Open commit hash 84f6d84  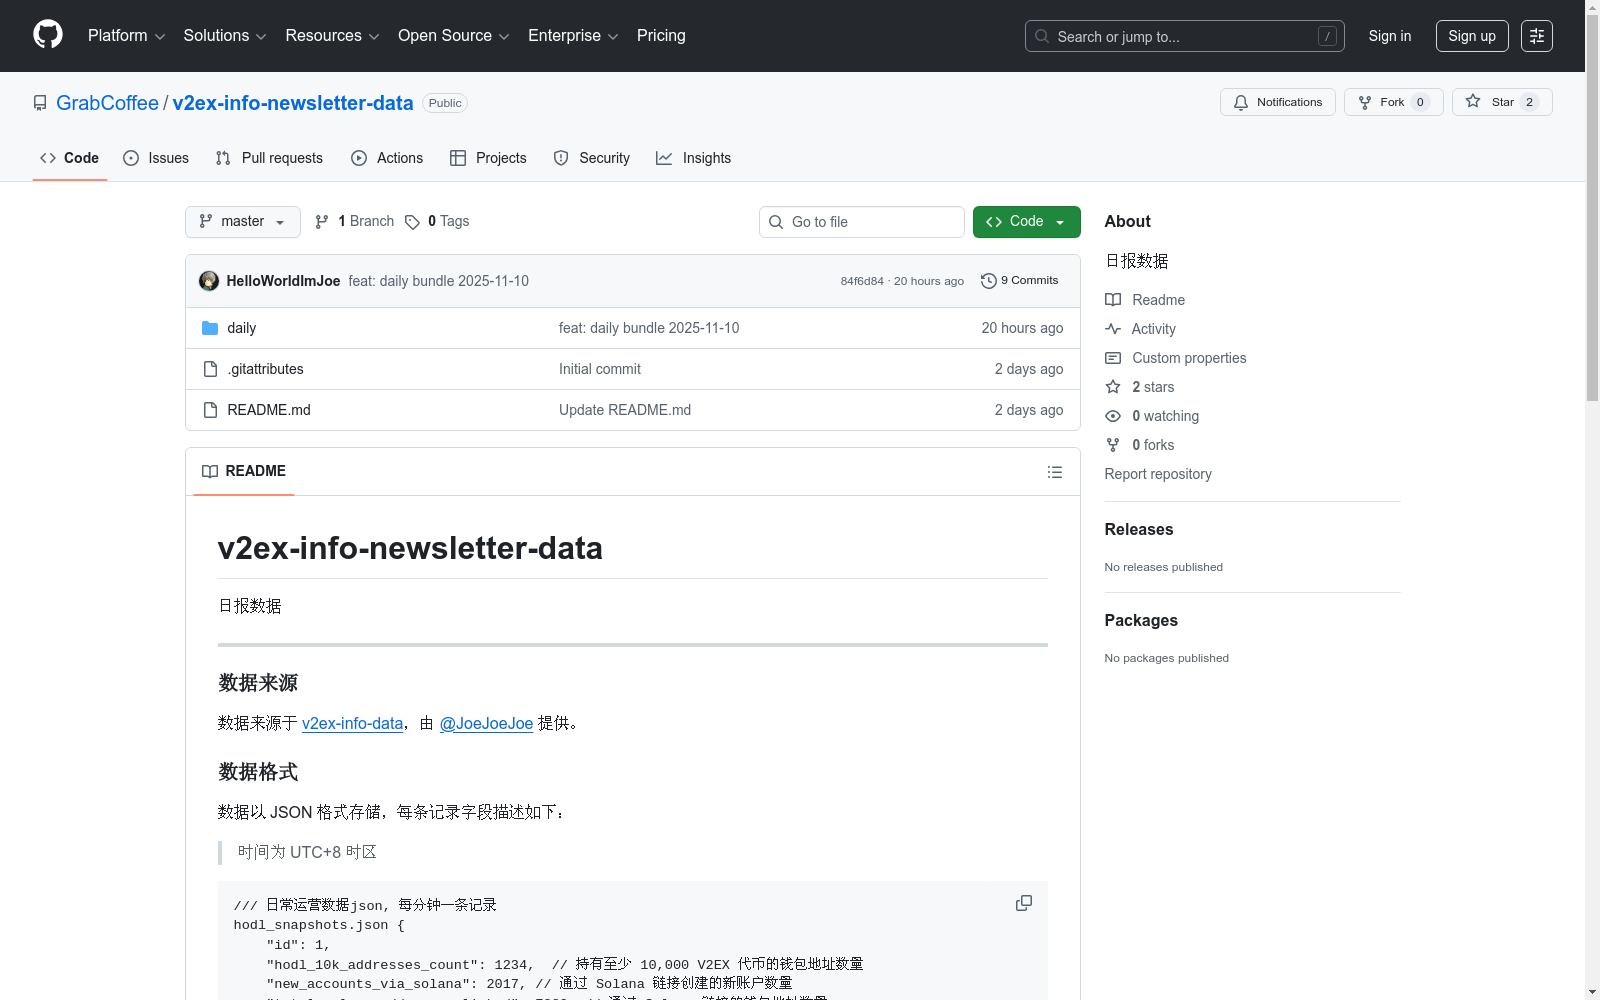tap(862, 281)
